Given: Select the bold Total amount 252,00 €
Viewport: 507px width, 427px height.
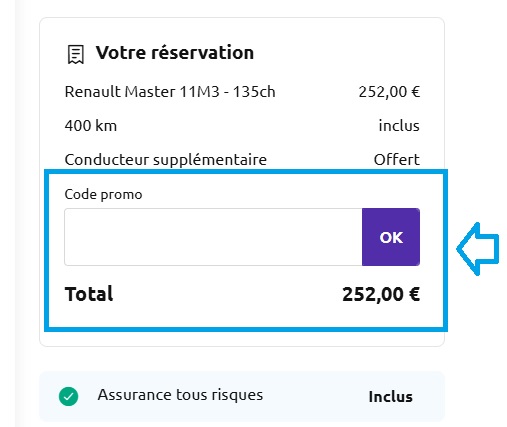Looking at the screenshot, I should (381, 294).
